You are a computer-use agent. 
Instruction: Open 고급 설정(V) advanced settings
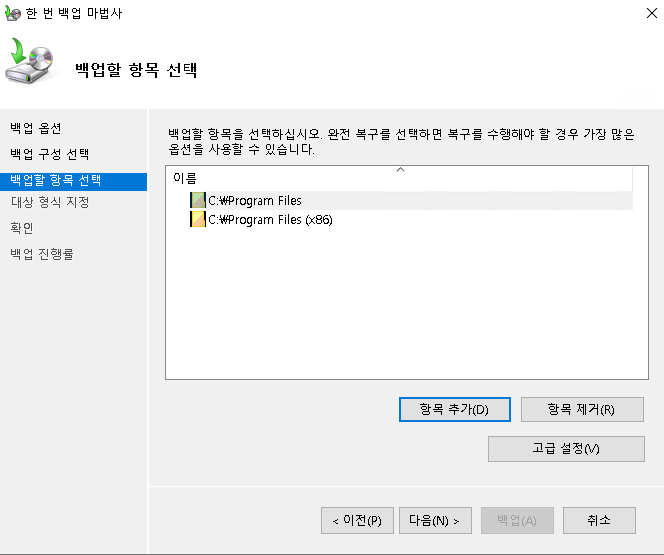(x=566, y=448)
